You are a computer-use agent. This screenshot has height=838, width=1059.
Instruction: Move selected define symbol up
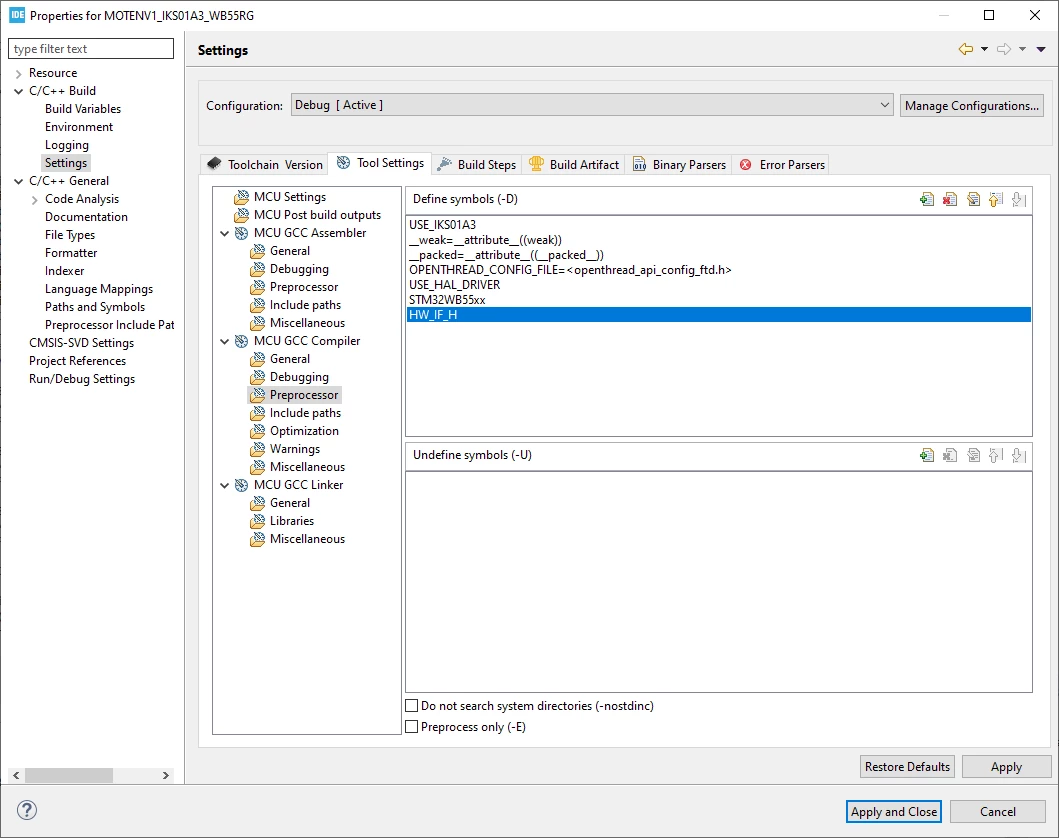point(996,199)
